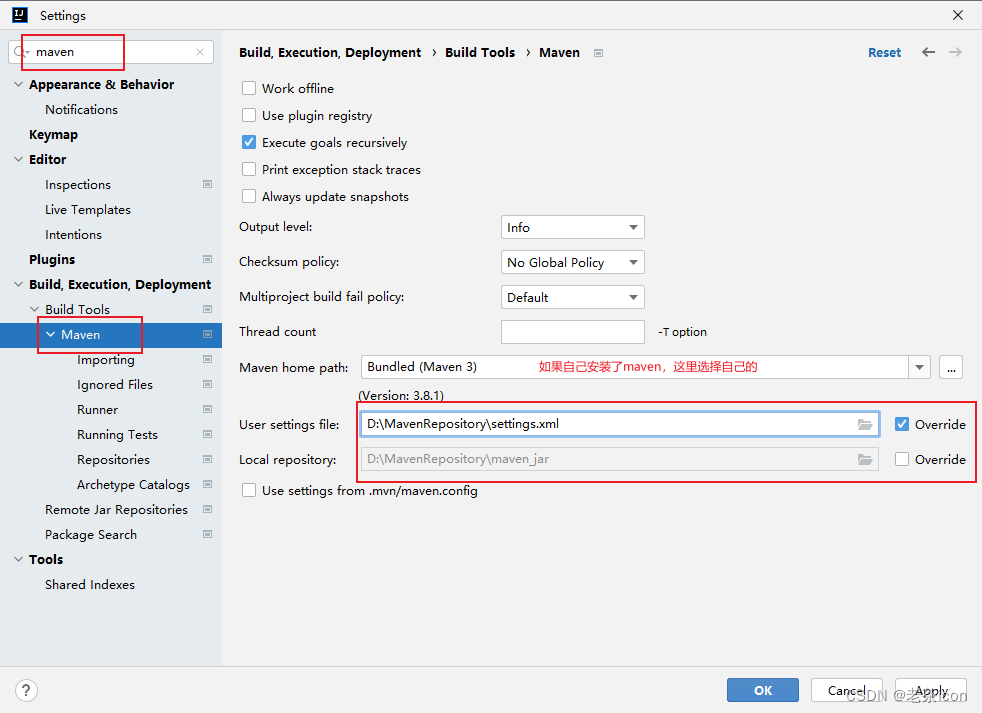The image size is (982, 713).
Task: Click project icon next to Package Search
Action: pyautogui.click(x=207, y=535)
